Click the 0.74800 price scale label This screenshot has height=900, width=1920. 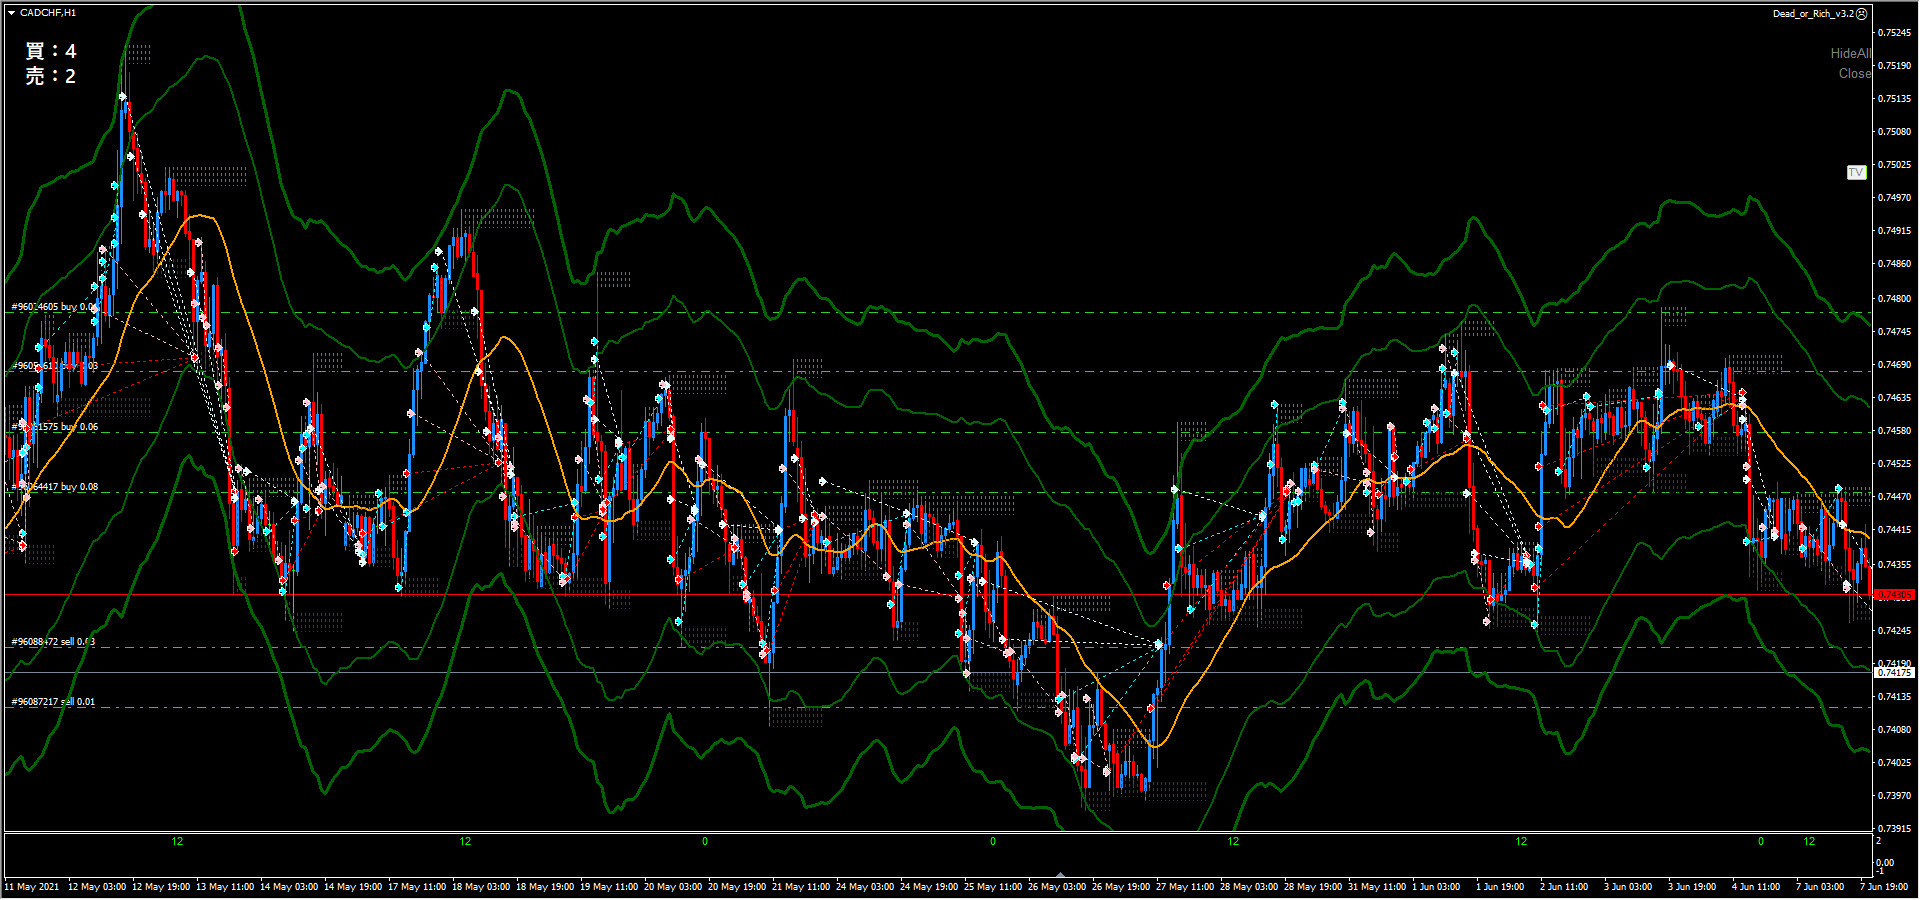coord(1894,298)
